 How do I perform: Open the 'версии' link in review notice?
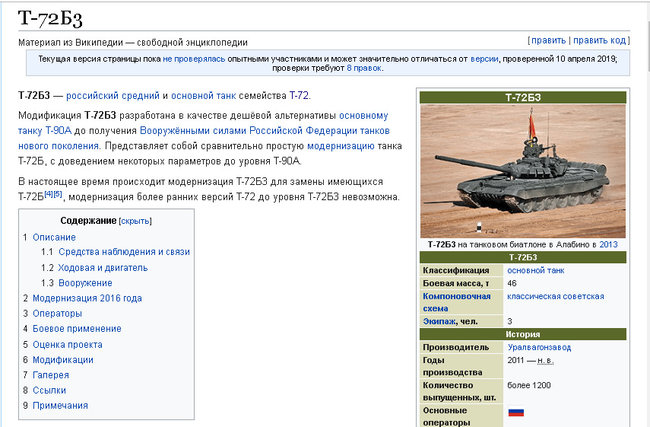coord(484,59)
